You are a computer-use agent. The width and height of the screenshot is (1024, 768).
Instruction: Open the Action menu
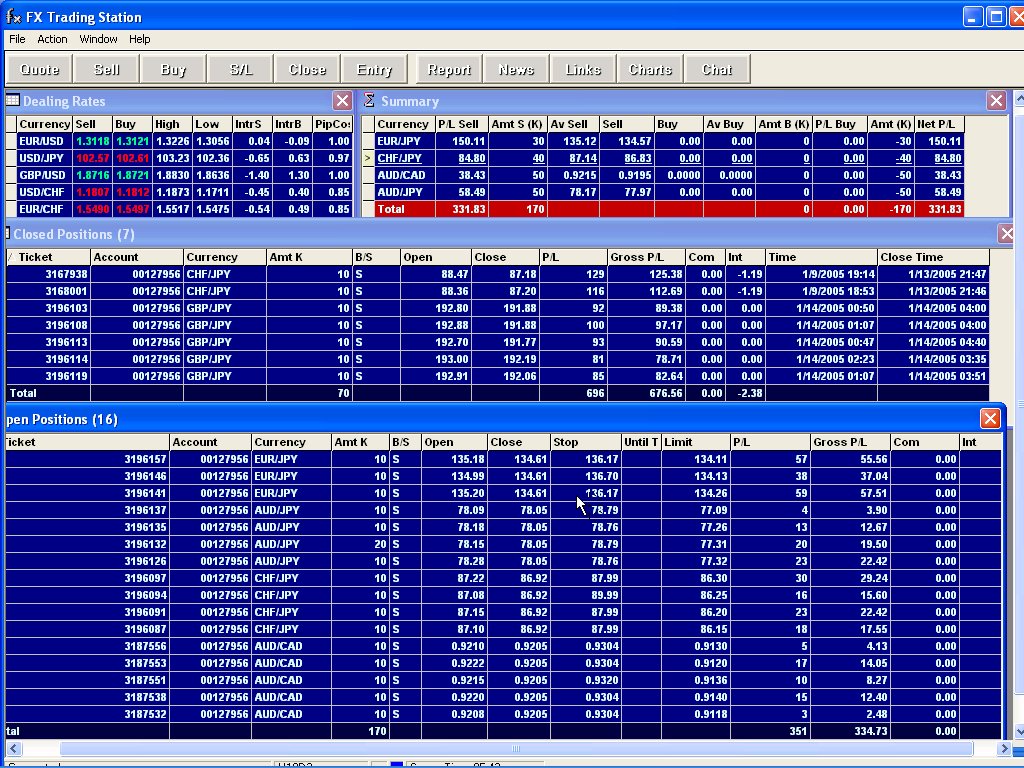pos(52,39)
